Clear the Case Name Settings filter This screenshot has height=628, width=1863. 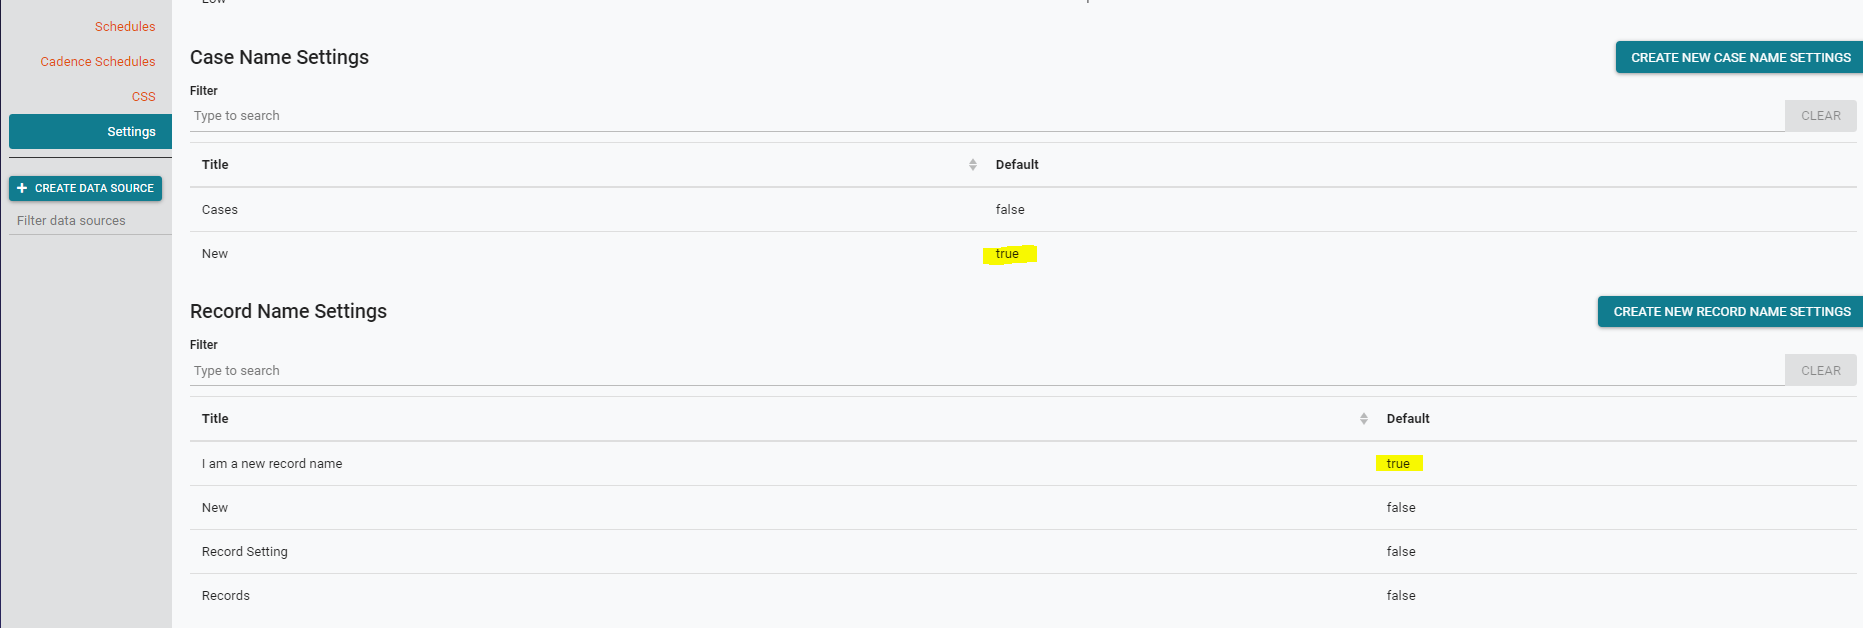click(1820, 116)
